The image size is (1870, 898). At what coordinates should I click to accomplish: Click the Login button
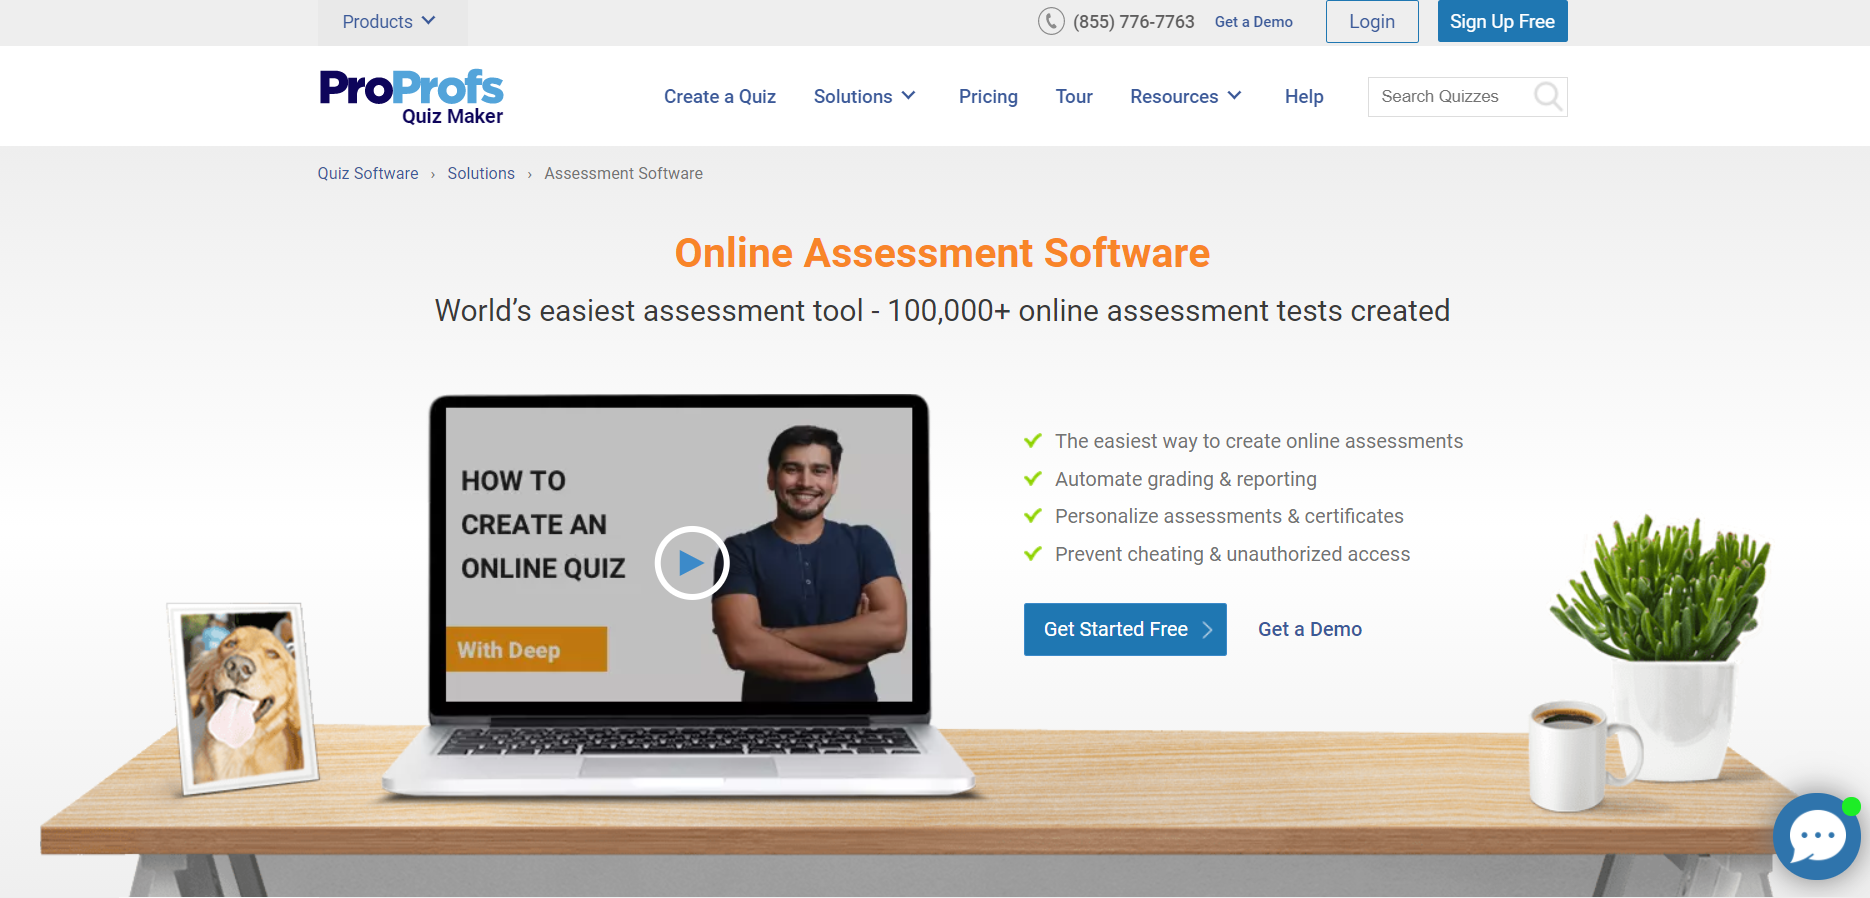click(x=1371, y=22)
